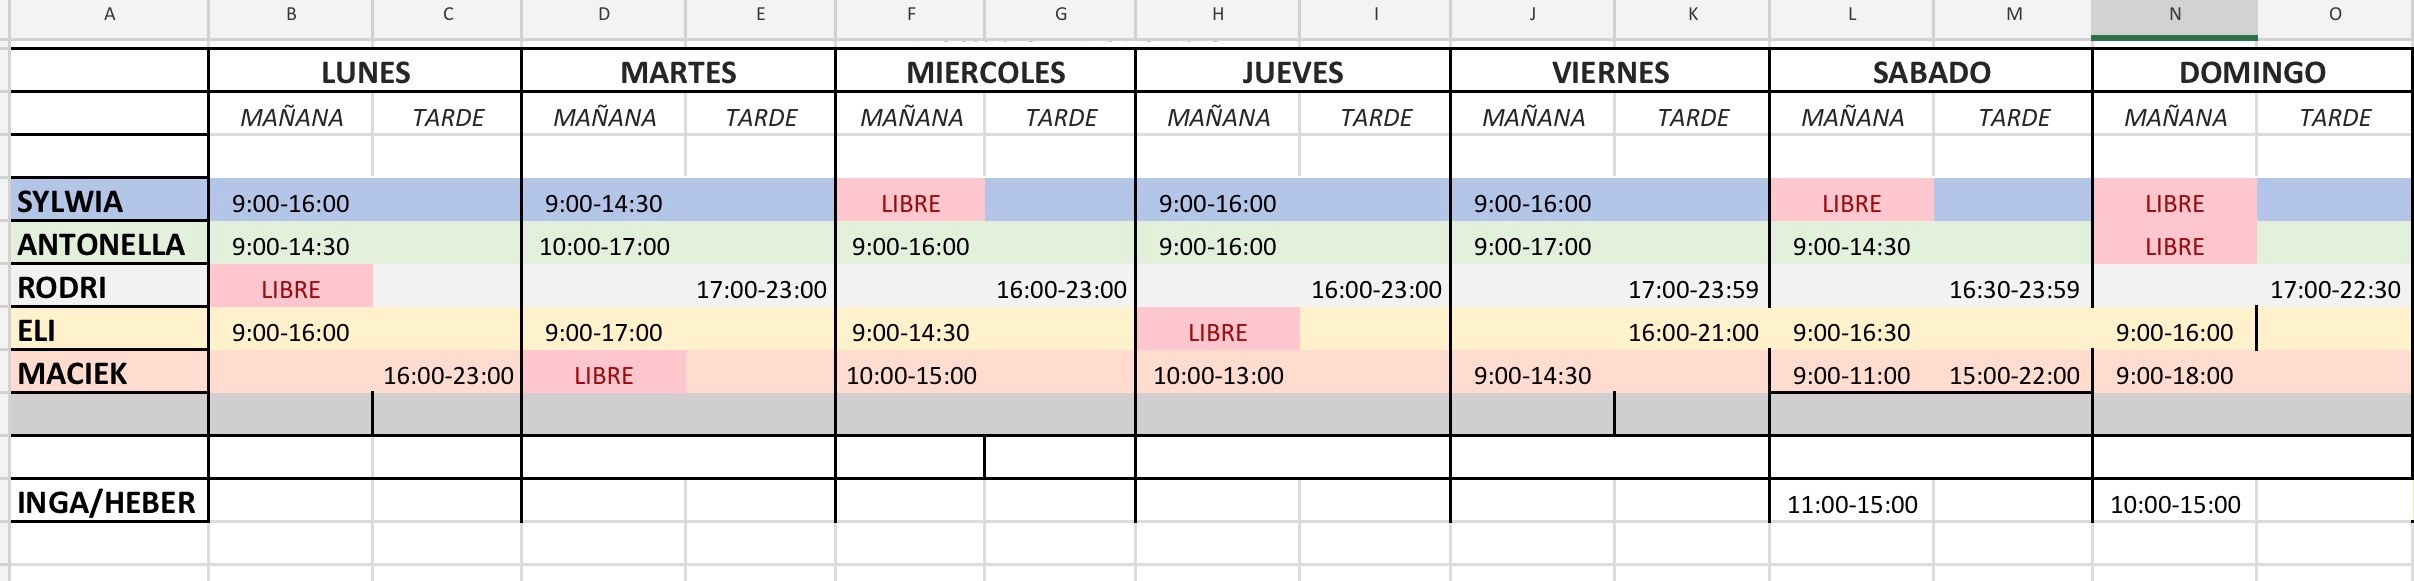2414x581 pixels.
Task: Select the column N header
Action: point(2174,15)
